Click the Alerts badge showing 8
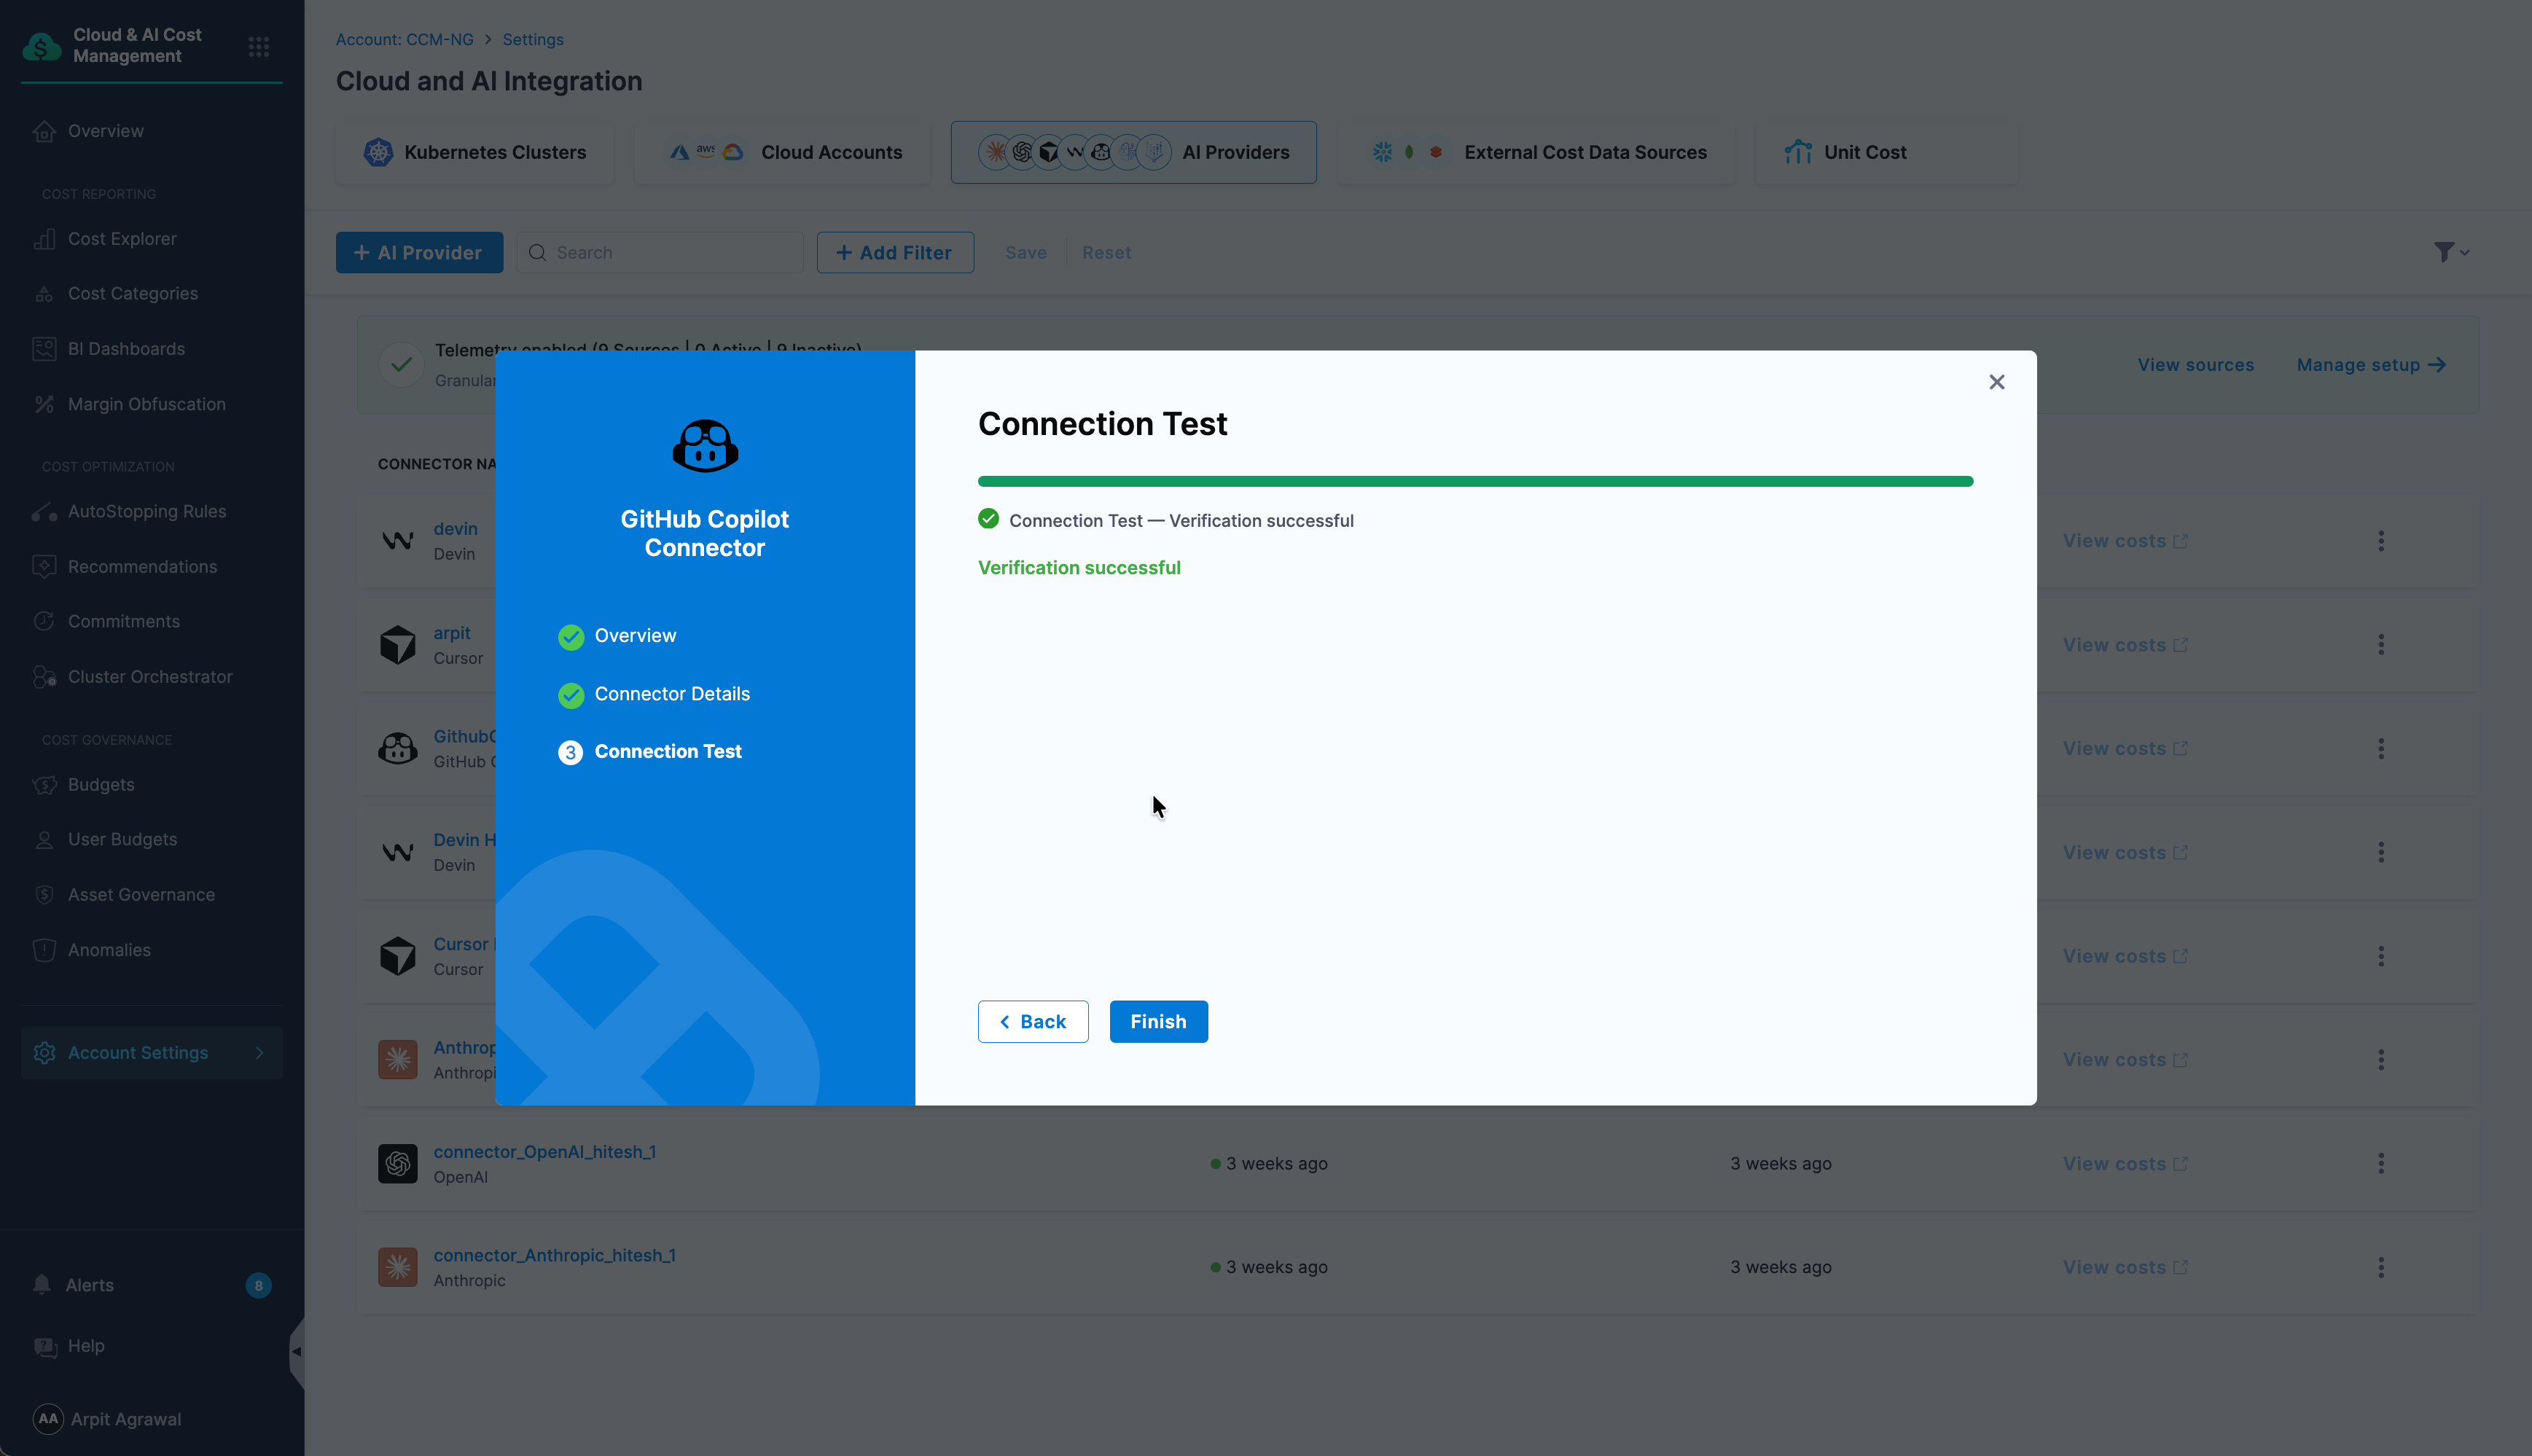The height and width of the screenshot is (1456, 2532). (258, 1286)
